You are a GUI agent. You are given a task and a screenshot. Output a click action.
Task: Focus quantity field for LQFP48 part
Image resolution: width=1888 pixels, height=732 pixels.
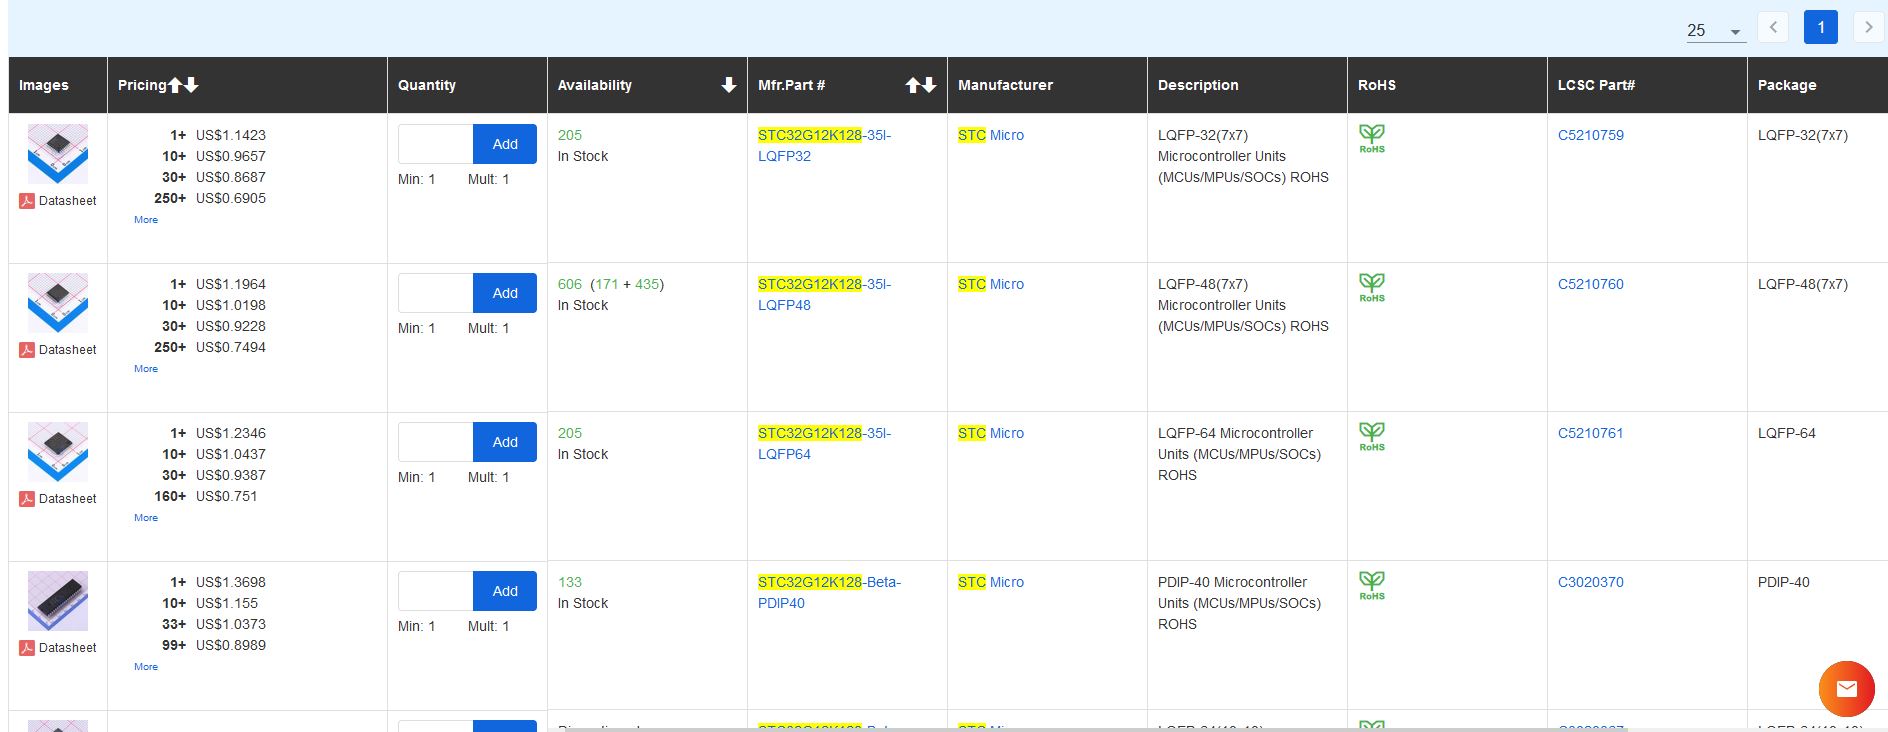pos(435,293)
